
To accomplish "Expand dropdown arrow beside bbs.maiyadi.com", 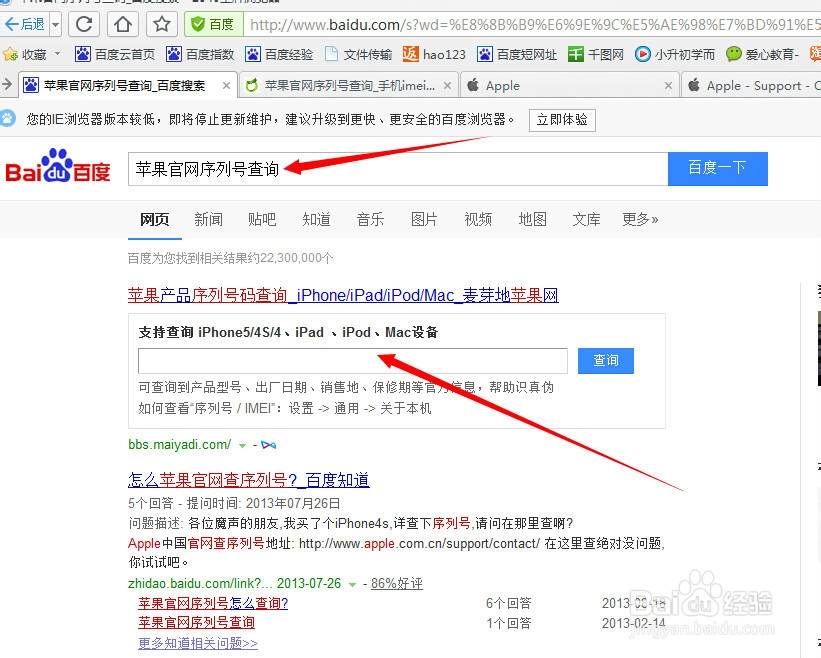I will (242, 445).
